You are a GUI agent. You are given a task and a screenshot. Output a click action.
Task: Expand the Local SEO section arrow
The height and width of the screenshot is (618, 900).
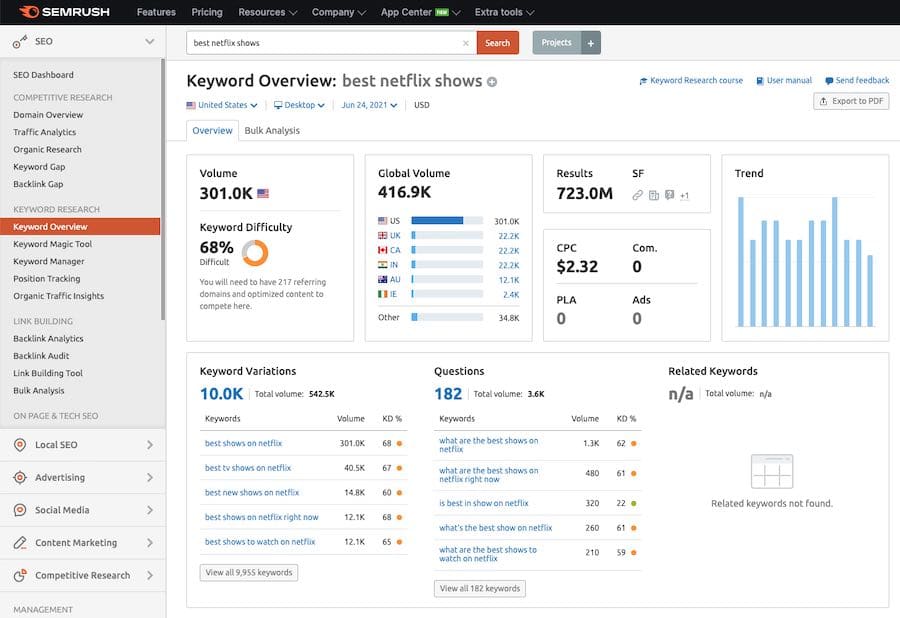[x=150, y=445]
